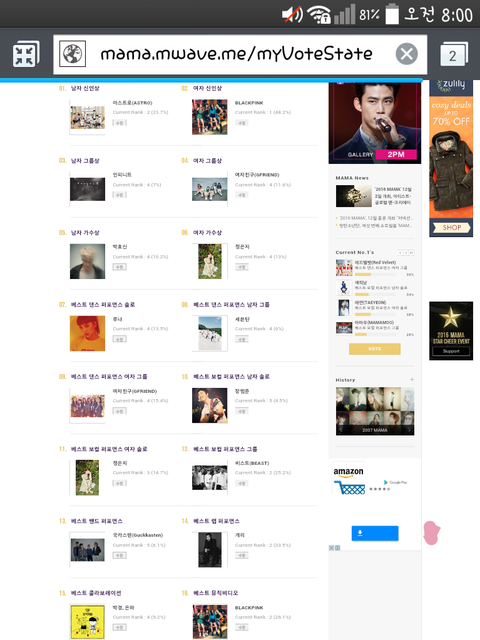The image size is (480, 640).
Task: Pause the Current No.1's slideshow
Action: coord(412,253)
